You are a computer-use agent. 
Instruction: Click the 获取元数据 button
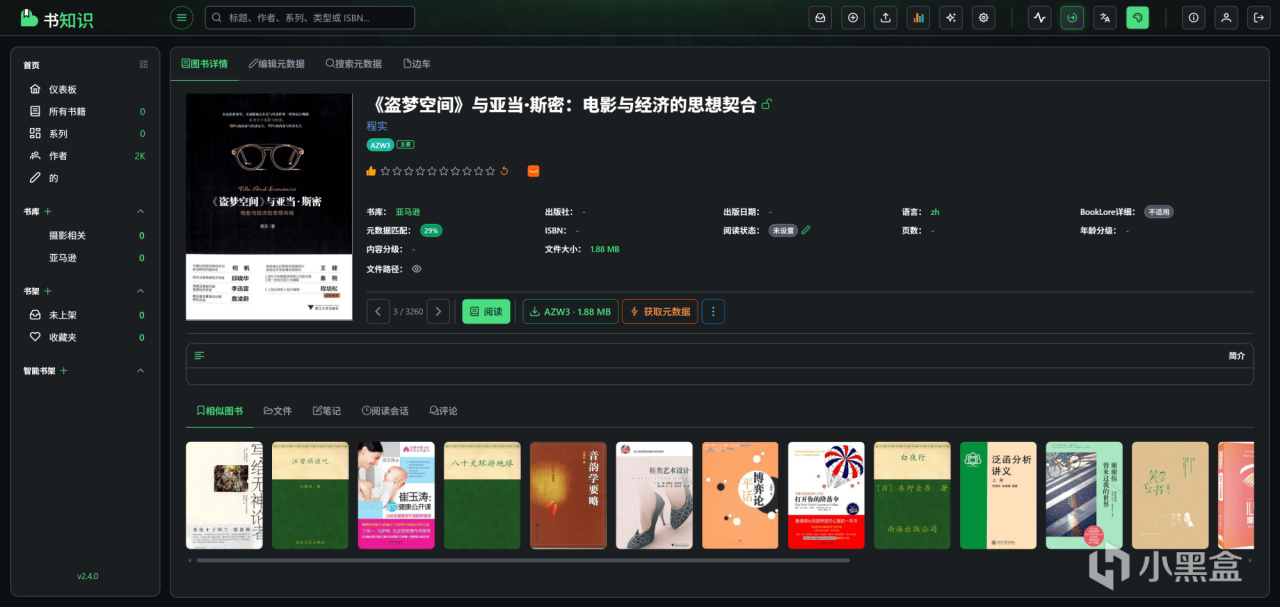[x=660, y=311]
